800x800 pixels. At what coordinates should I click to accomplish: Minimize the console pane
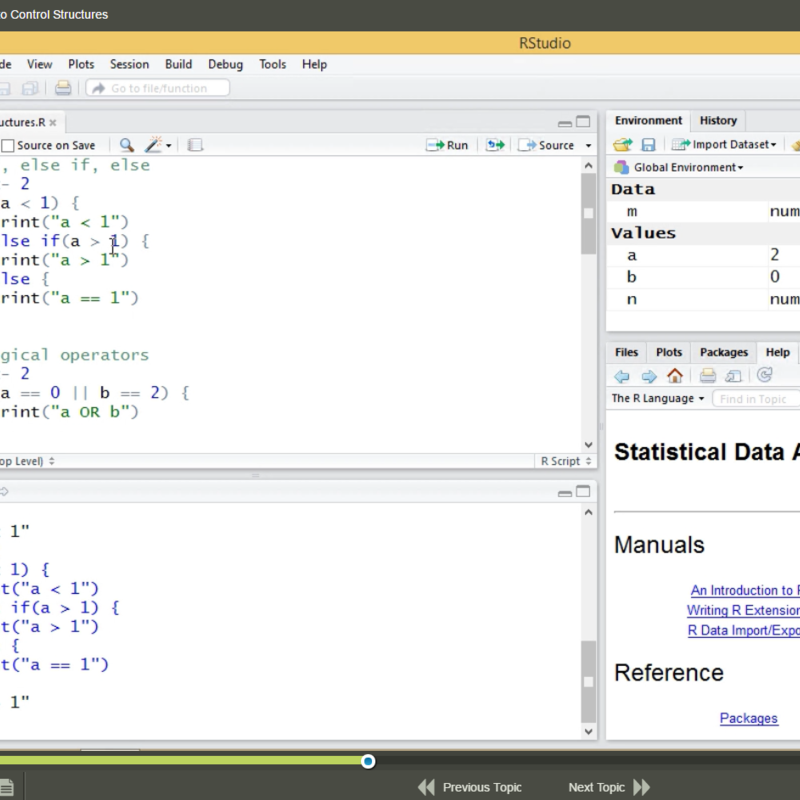coord(565,493)
